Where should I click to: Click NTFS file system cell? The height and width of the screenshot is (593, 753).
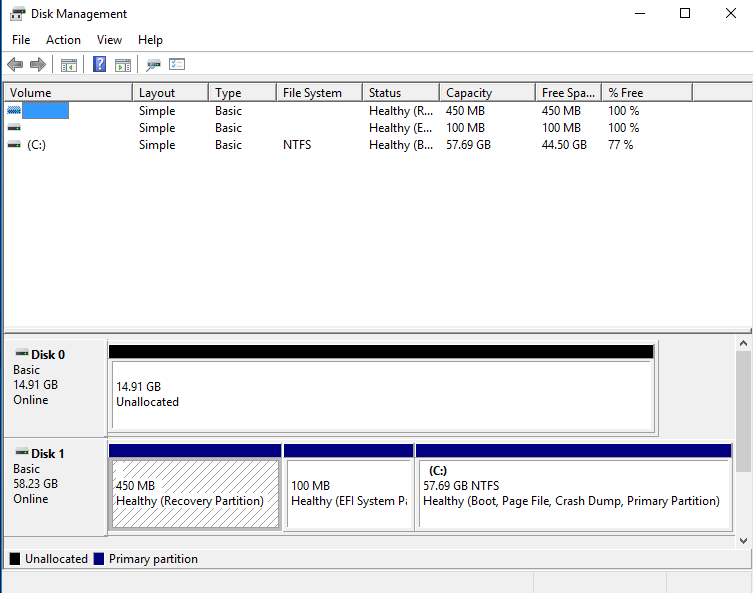pos(297,145)
